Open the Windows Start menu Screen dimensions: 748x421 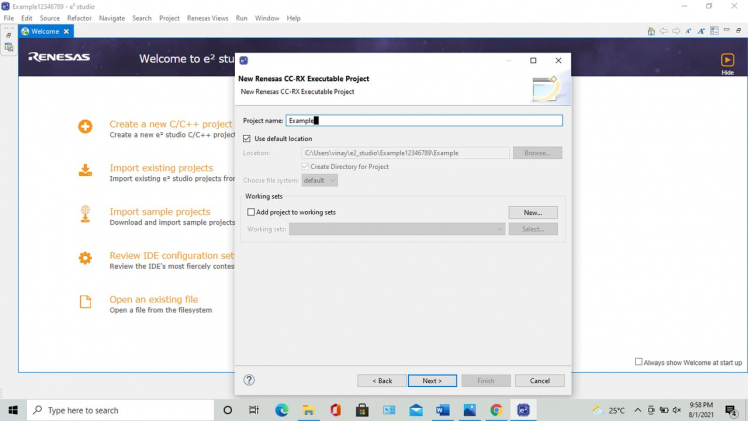[13, 410]
